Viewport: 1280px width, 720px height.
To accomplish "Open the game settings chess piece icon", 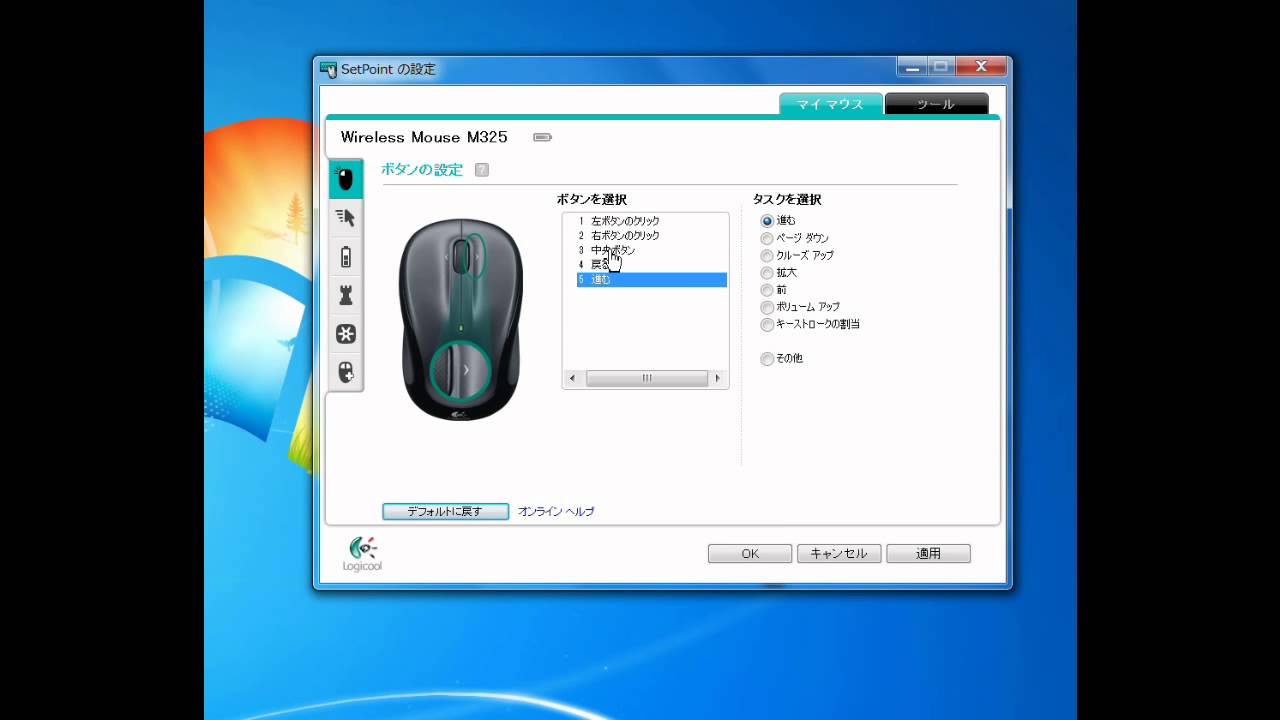I will point(346,295).
